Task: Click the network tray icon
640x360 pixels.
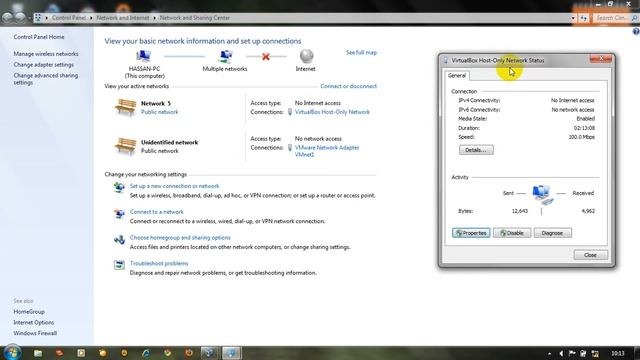Action: (x=595, y=353)
